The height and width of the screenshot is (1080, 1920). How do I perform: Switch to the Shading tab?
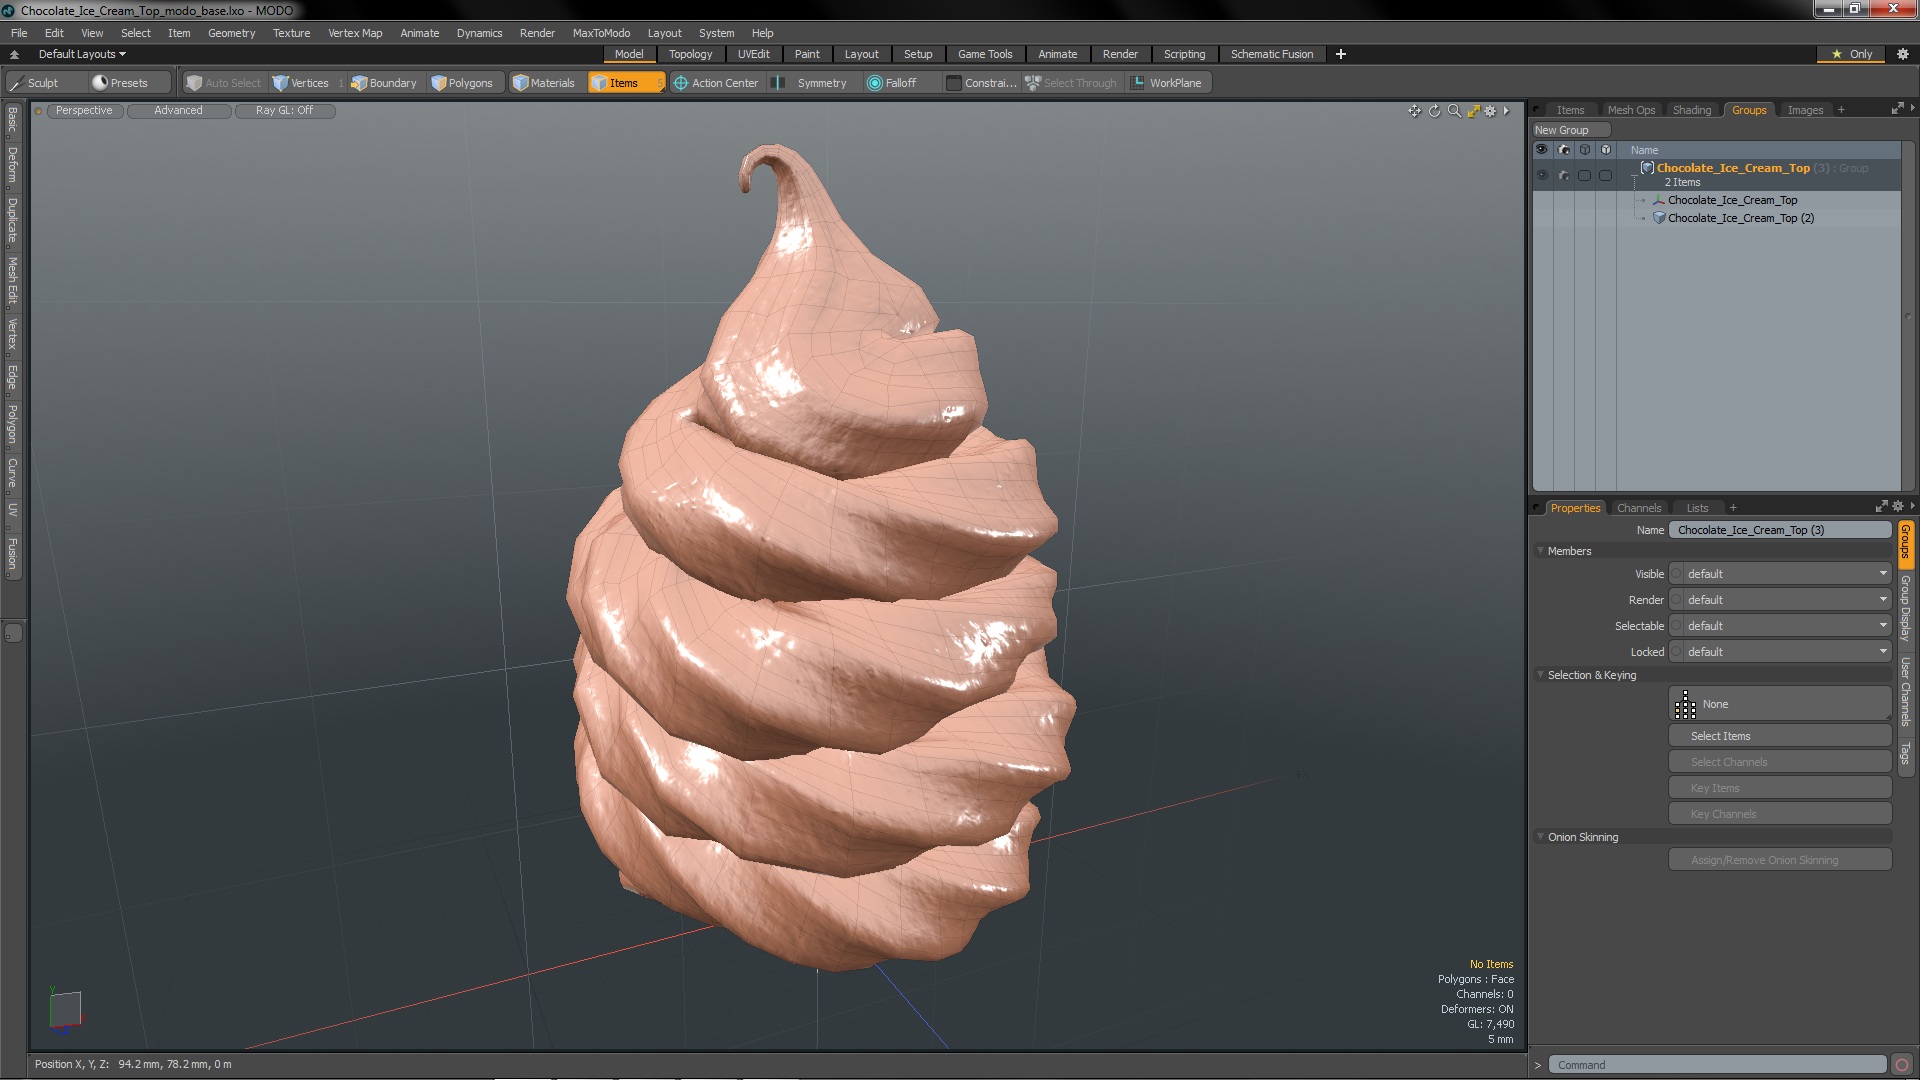click(1691, 110)
